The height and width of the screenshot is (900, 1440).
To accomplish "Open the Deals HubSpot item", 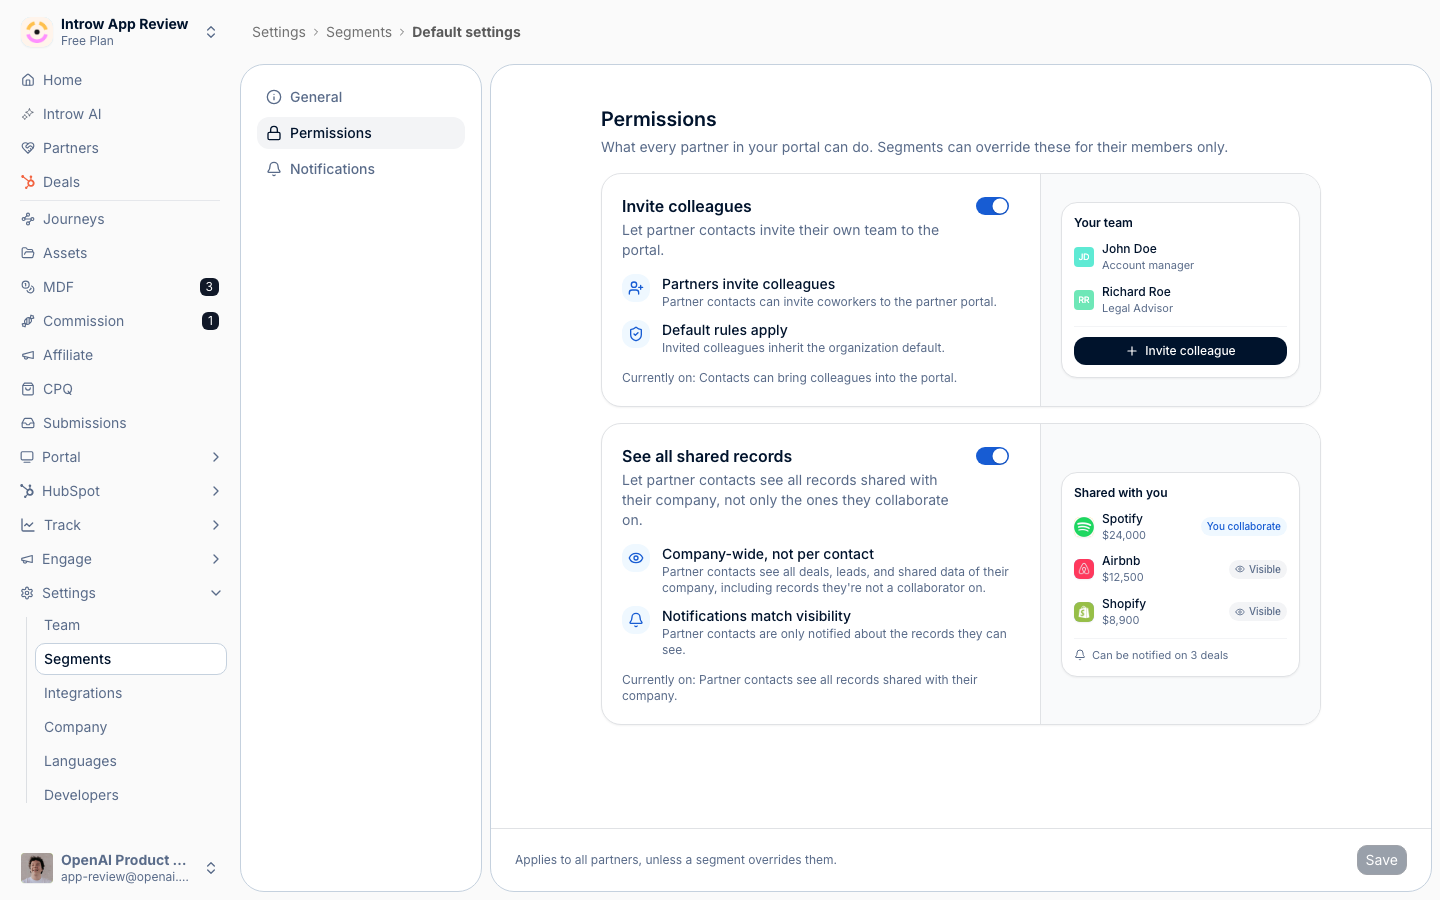I will point(120,182).
